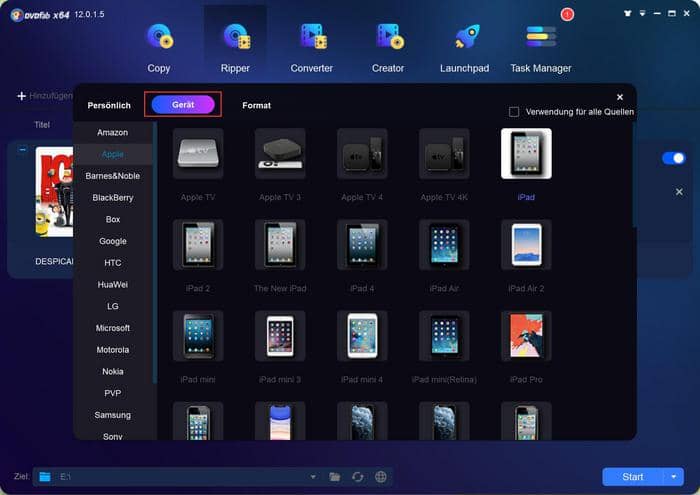Click the Start button
700x495 pixels.
coord(633,477)
